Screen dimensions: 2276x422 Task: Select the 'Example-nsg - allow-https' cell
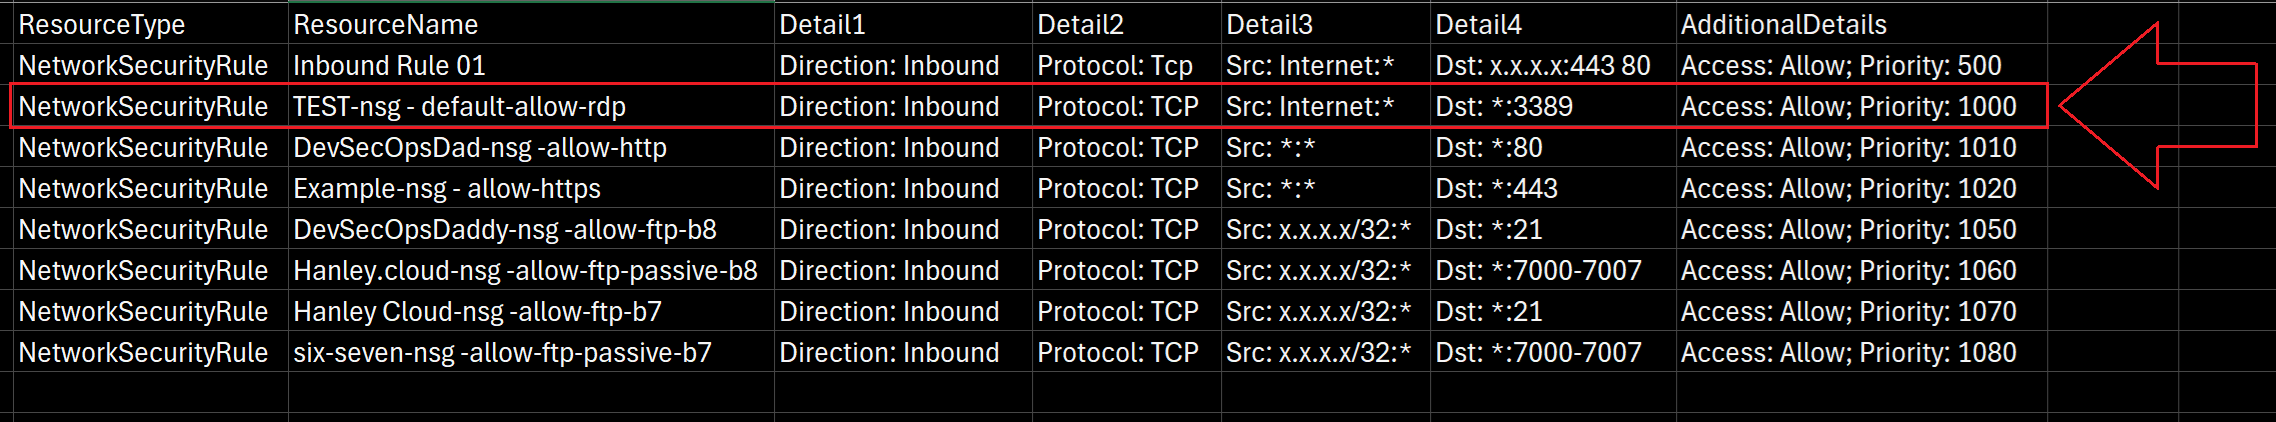coord(446,188)
